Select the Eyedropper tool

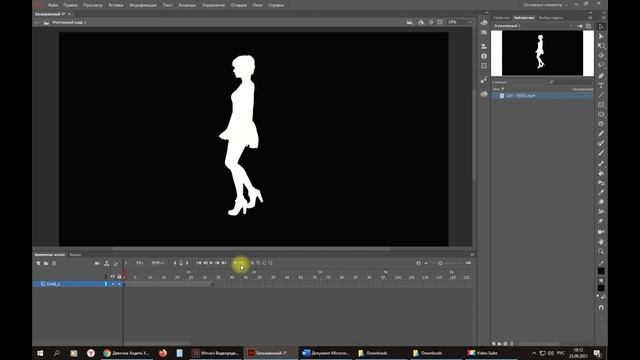point(601,193)
